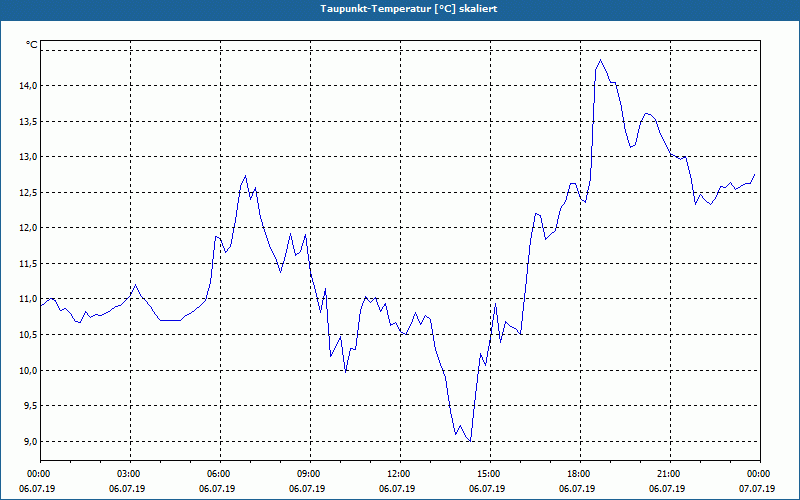Select the '06:00' time axis label
800x500 pixels.
tap(217, 474)
